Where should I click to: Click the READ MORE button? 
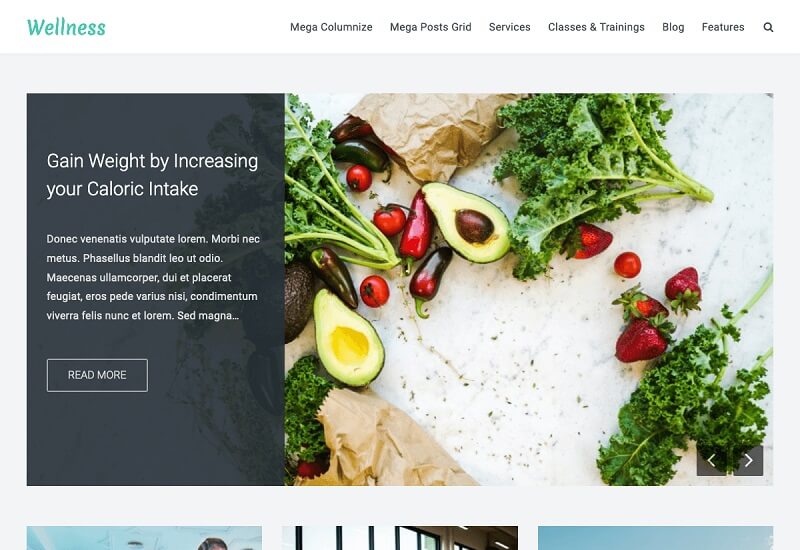coord(97,375)
